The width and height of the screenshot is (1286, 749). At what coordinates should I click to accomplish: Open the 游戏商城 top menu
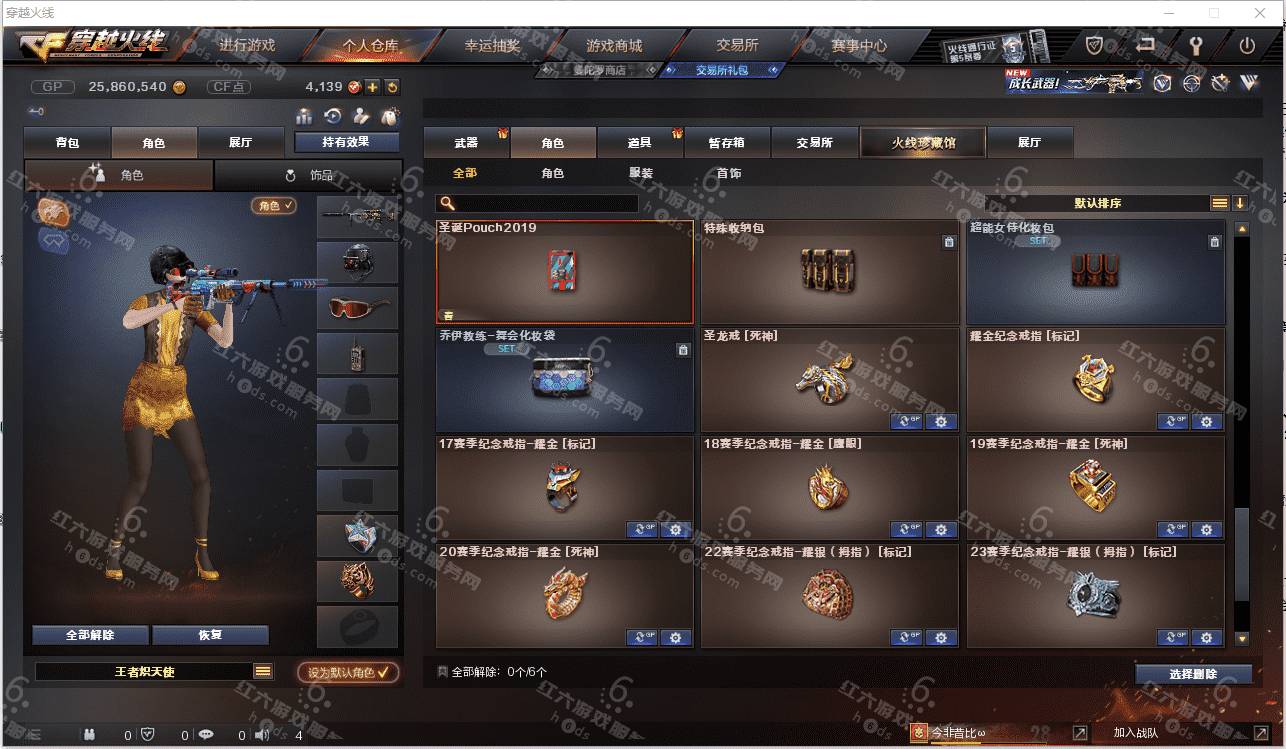click(x=614, y=45)
